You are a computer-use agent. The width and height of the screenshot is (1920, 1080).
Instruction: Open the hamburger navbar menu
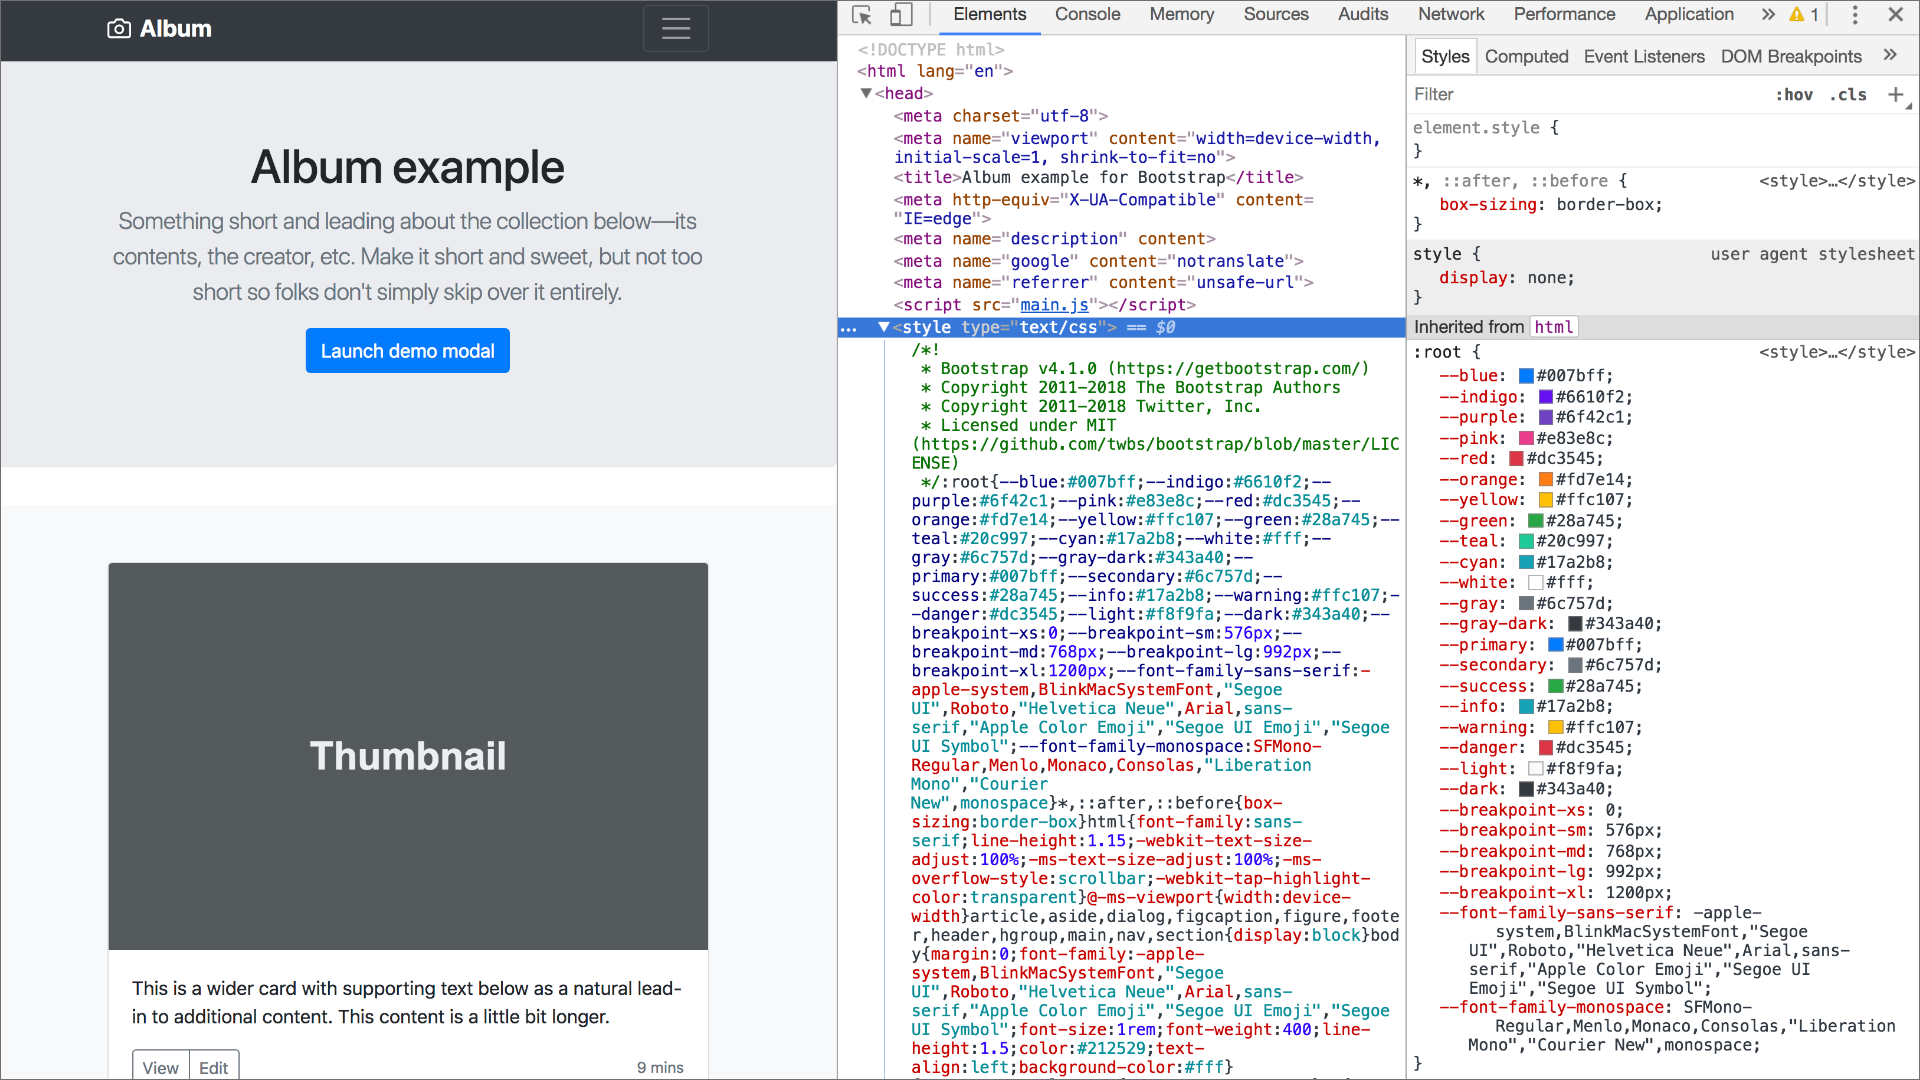click(676, 29)
